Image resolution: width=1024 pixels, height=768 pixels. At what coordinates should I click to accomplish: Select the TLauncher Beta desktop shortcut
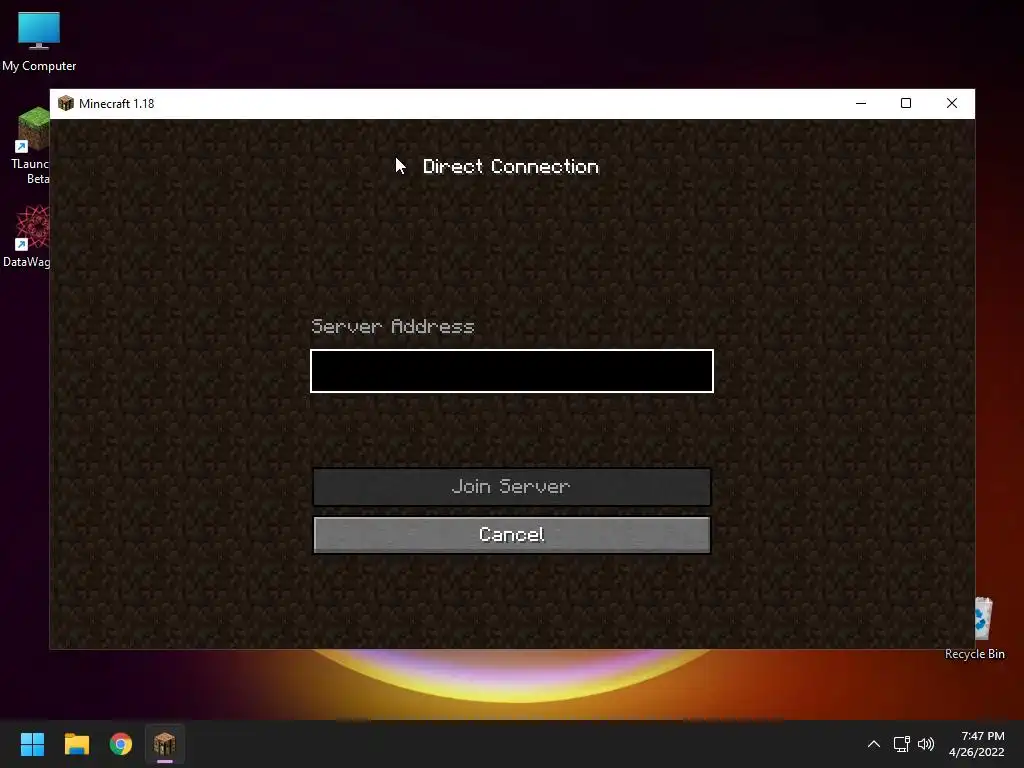click(x=31, y=146)
